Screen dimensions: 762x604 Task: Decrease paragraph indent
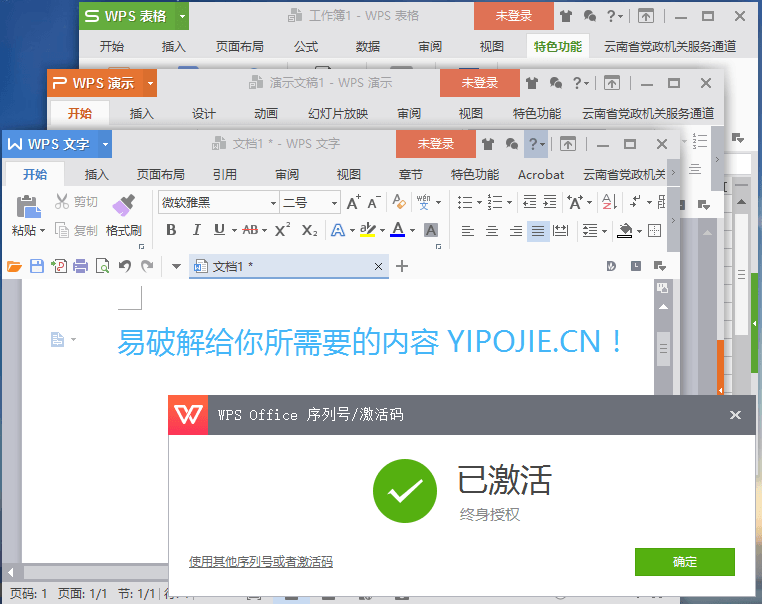pyautogui.click(x=529, y=202)
